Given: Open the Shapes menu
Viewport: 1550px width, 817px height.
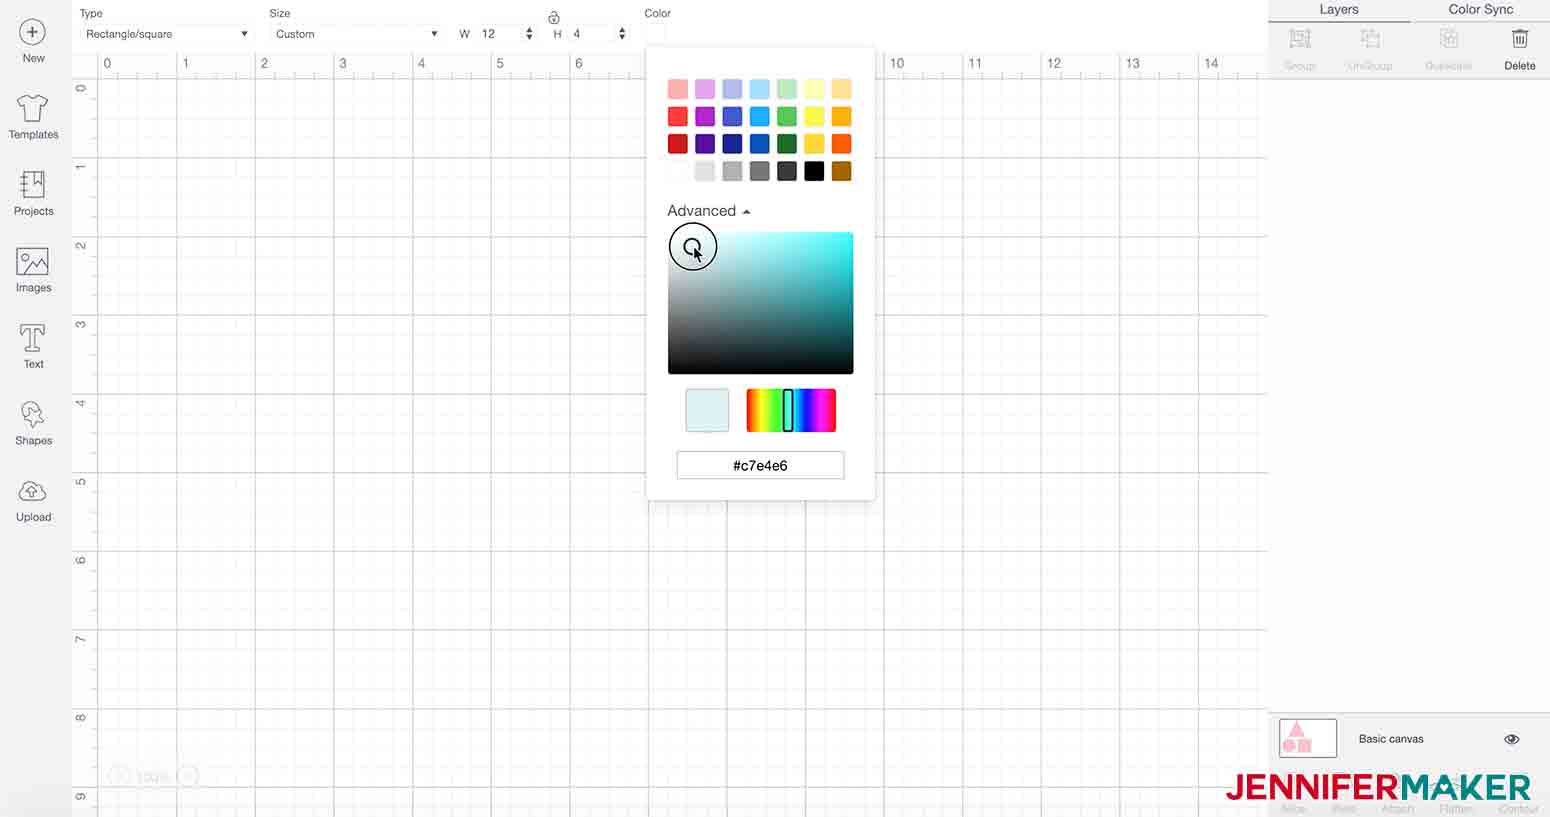Looking at the screenshot, I should pyautogui.click(x=33, y=414).
